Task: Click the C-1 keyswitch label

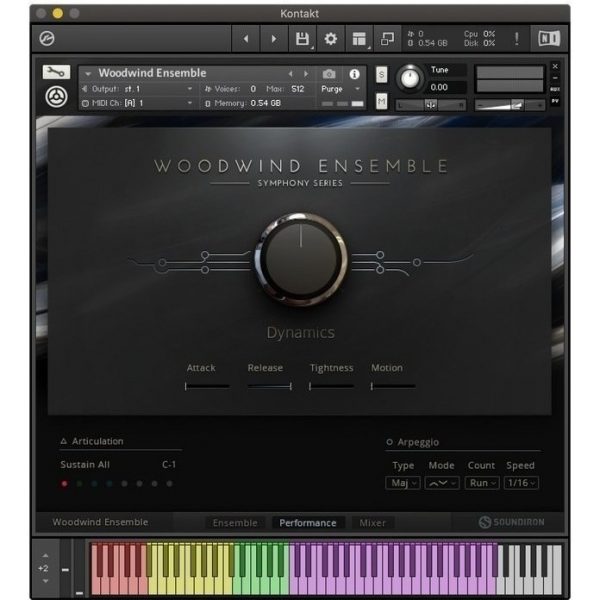Action: click(169, 465)
